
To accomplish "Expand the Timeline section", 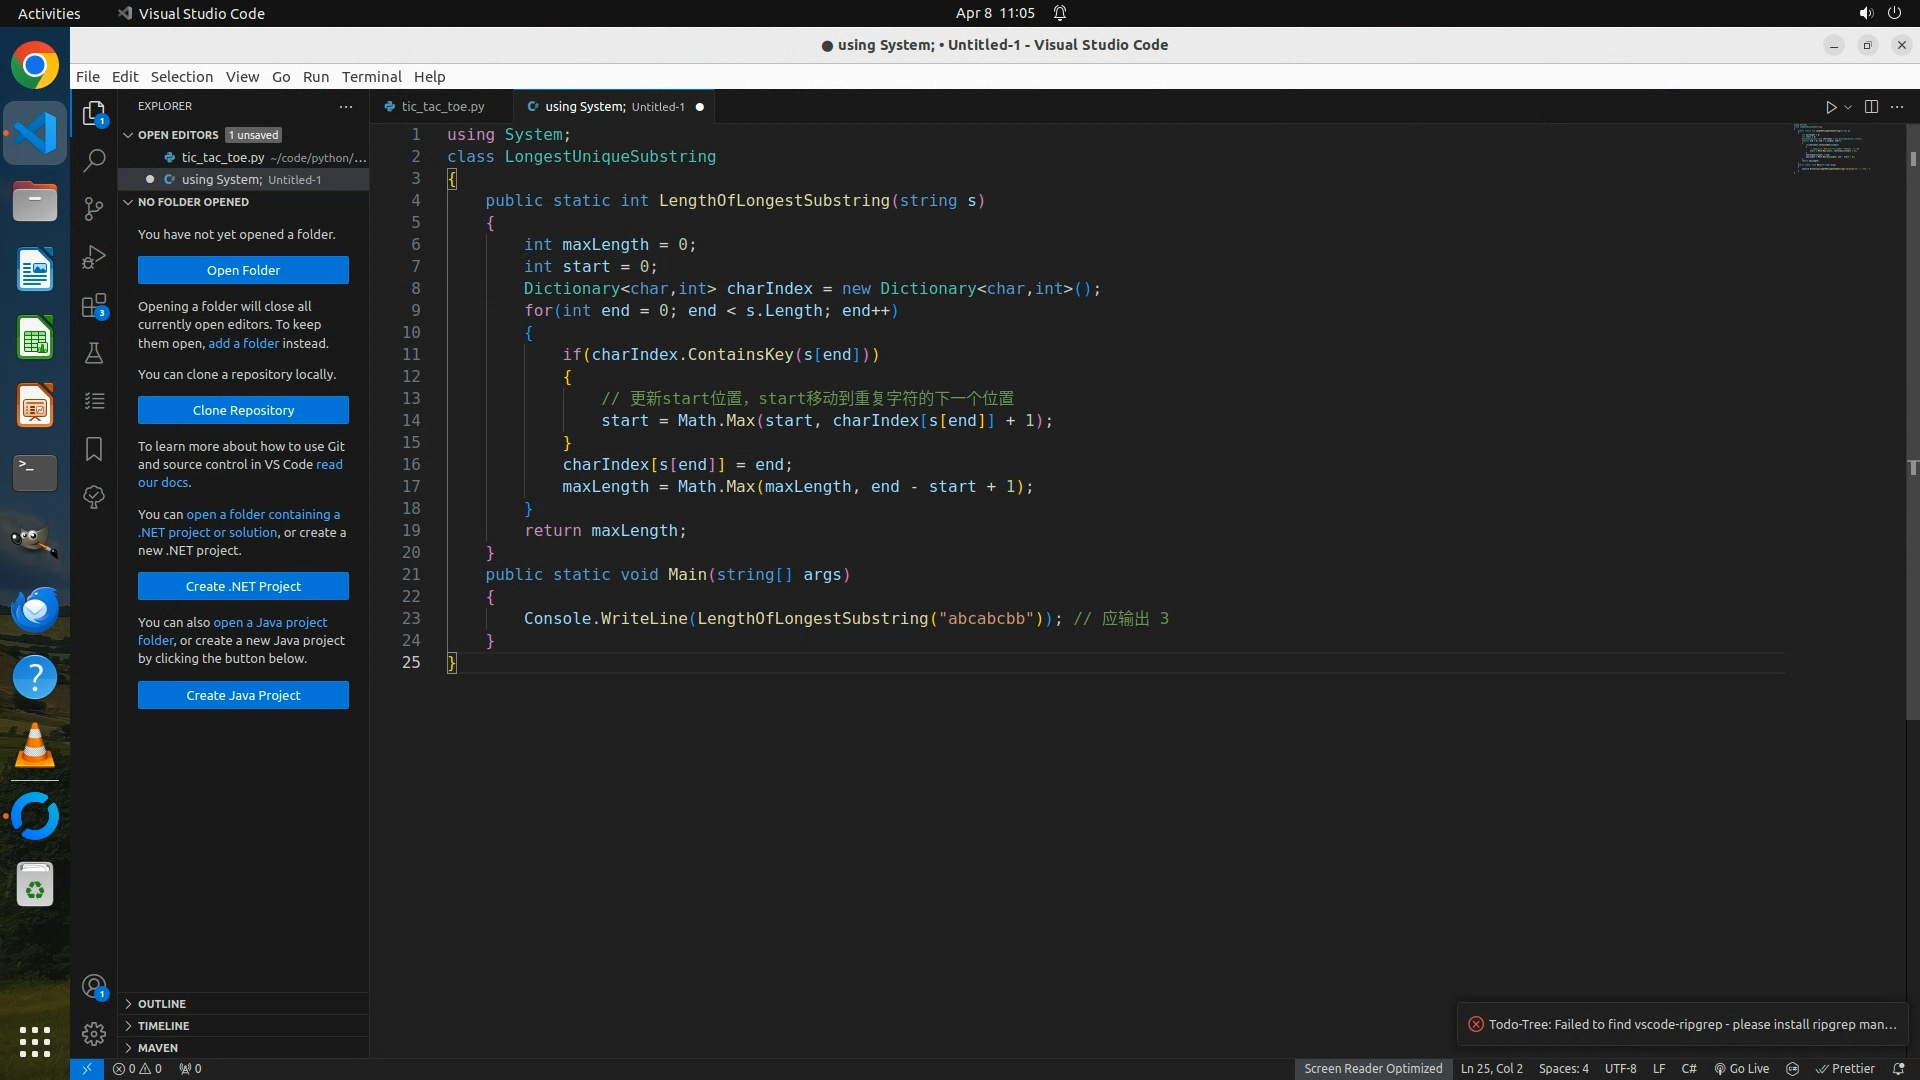I will (163, 1026).
